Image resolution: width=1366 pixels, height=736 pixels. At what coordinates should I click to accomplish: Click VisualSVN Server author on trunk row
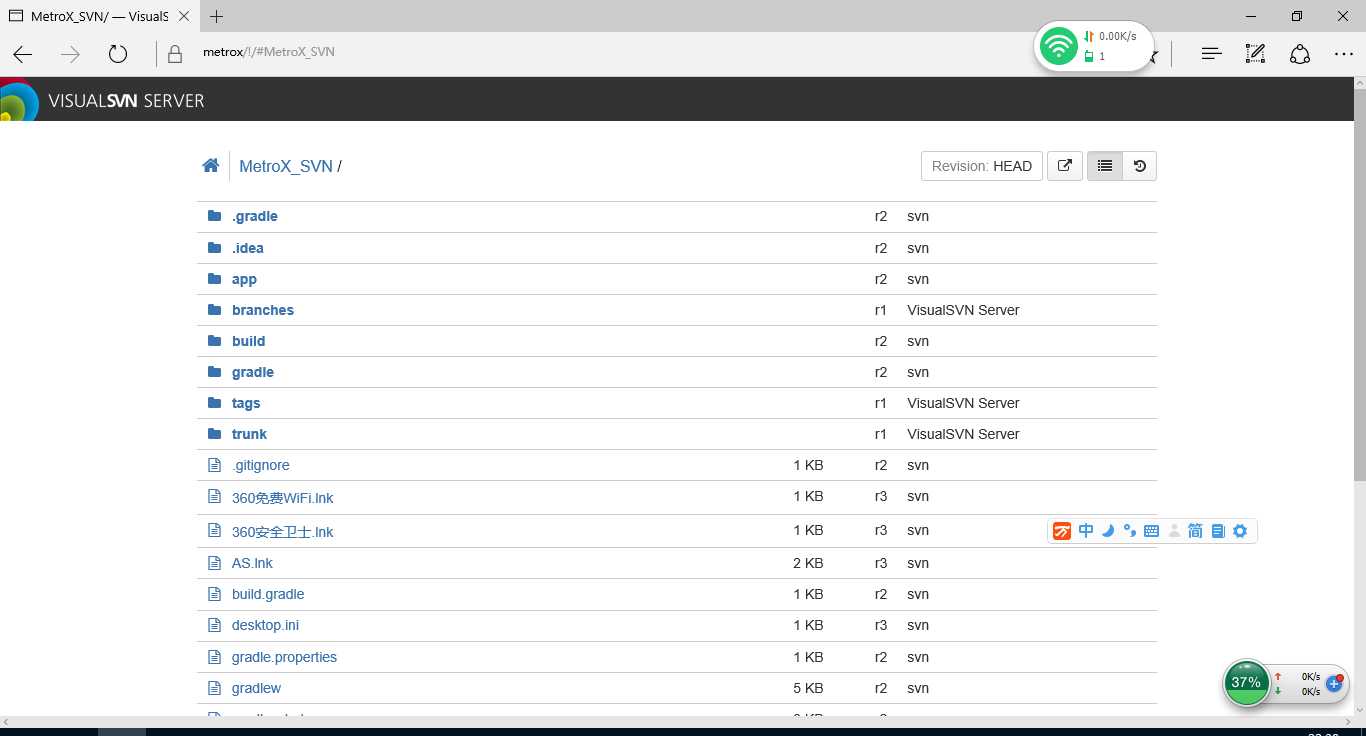tap(963, 434)
